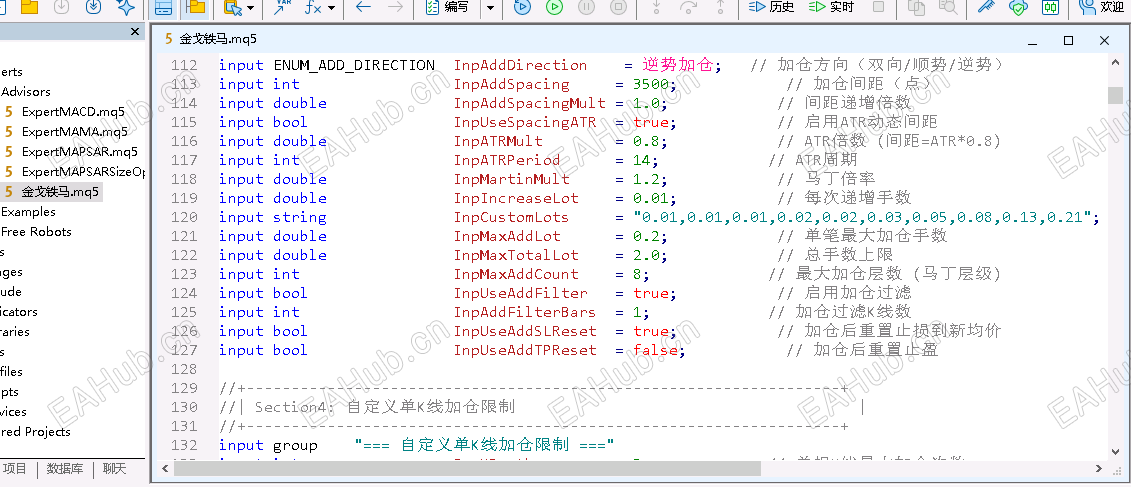Click the Step Out debug icon

pos(720,7)
